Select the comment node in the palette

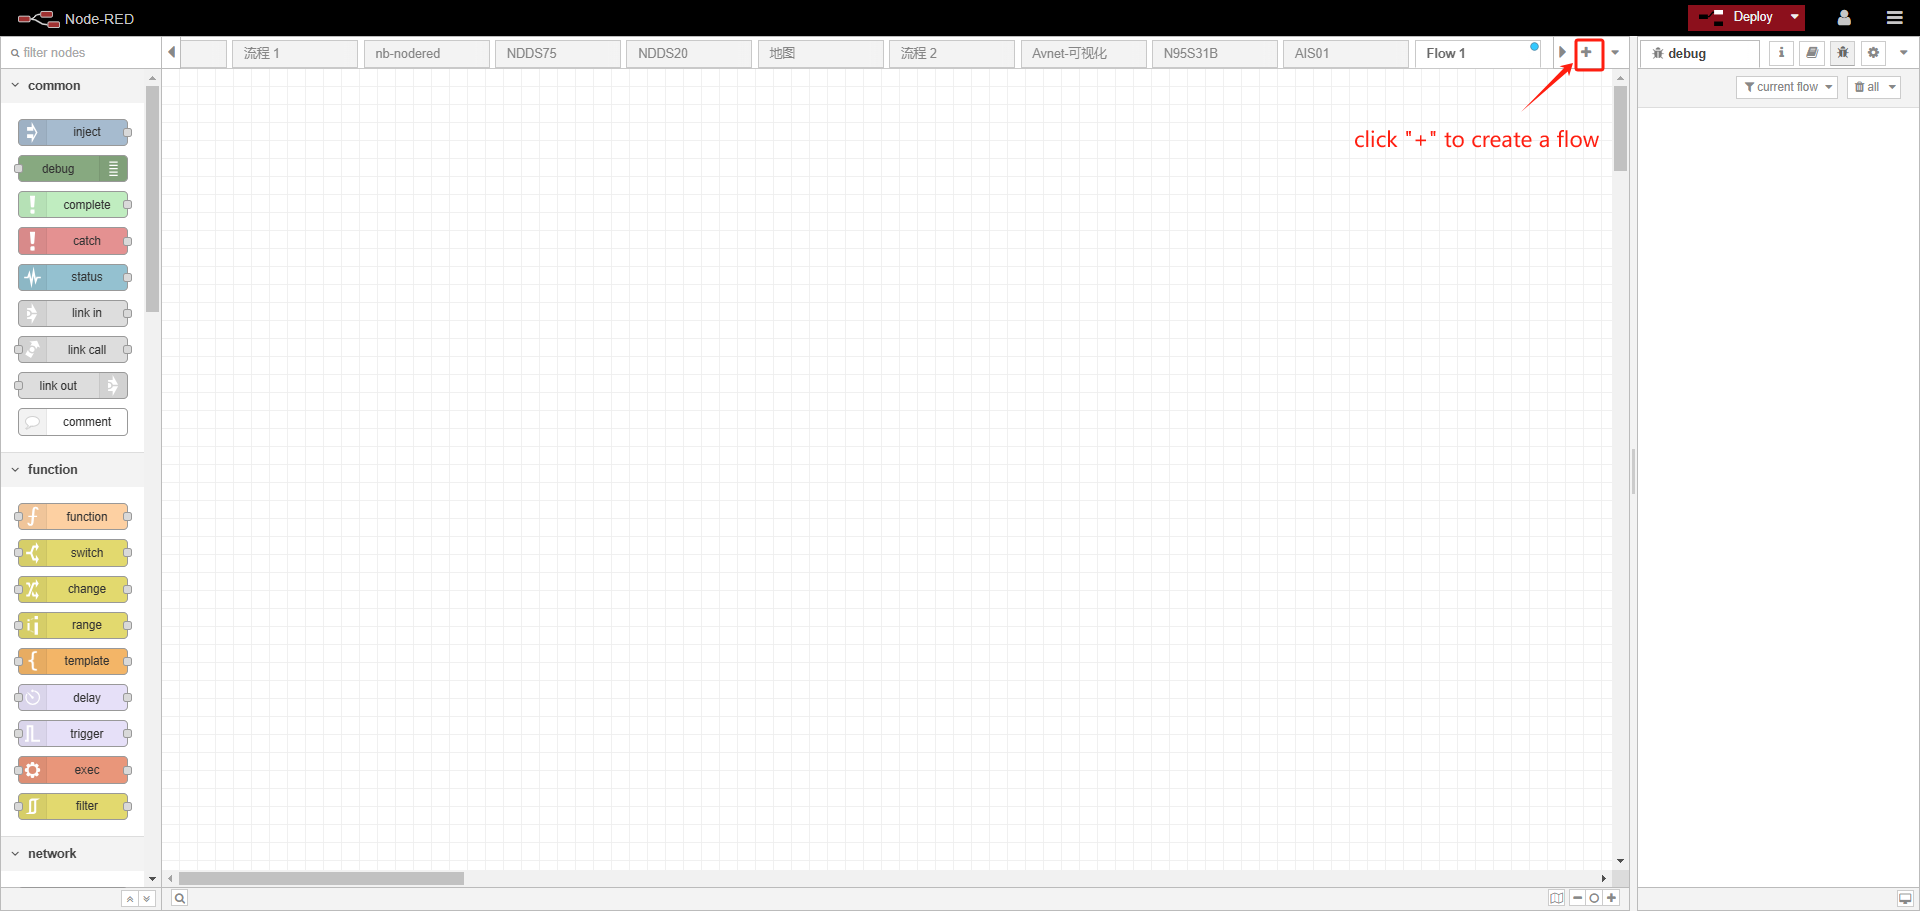click(73, 422)
